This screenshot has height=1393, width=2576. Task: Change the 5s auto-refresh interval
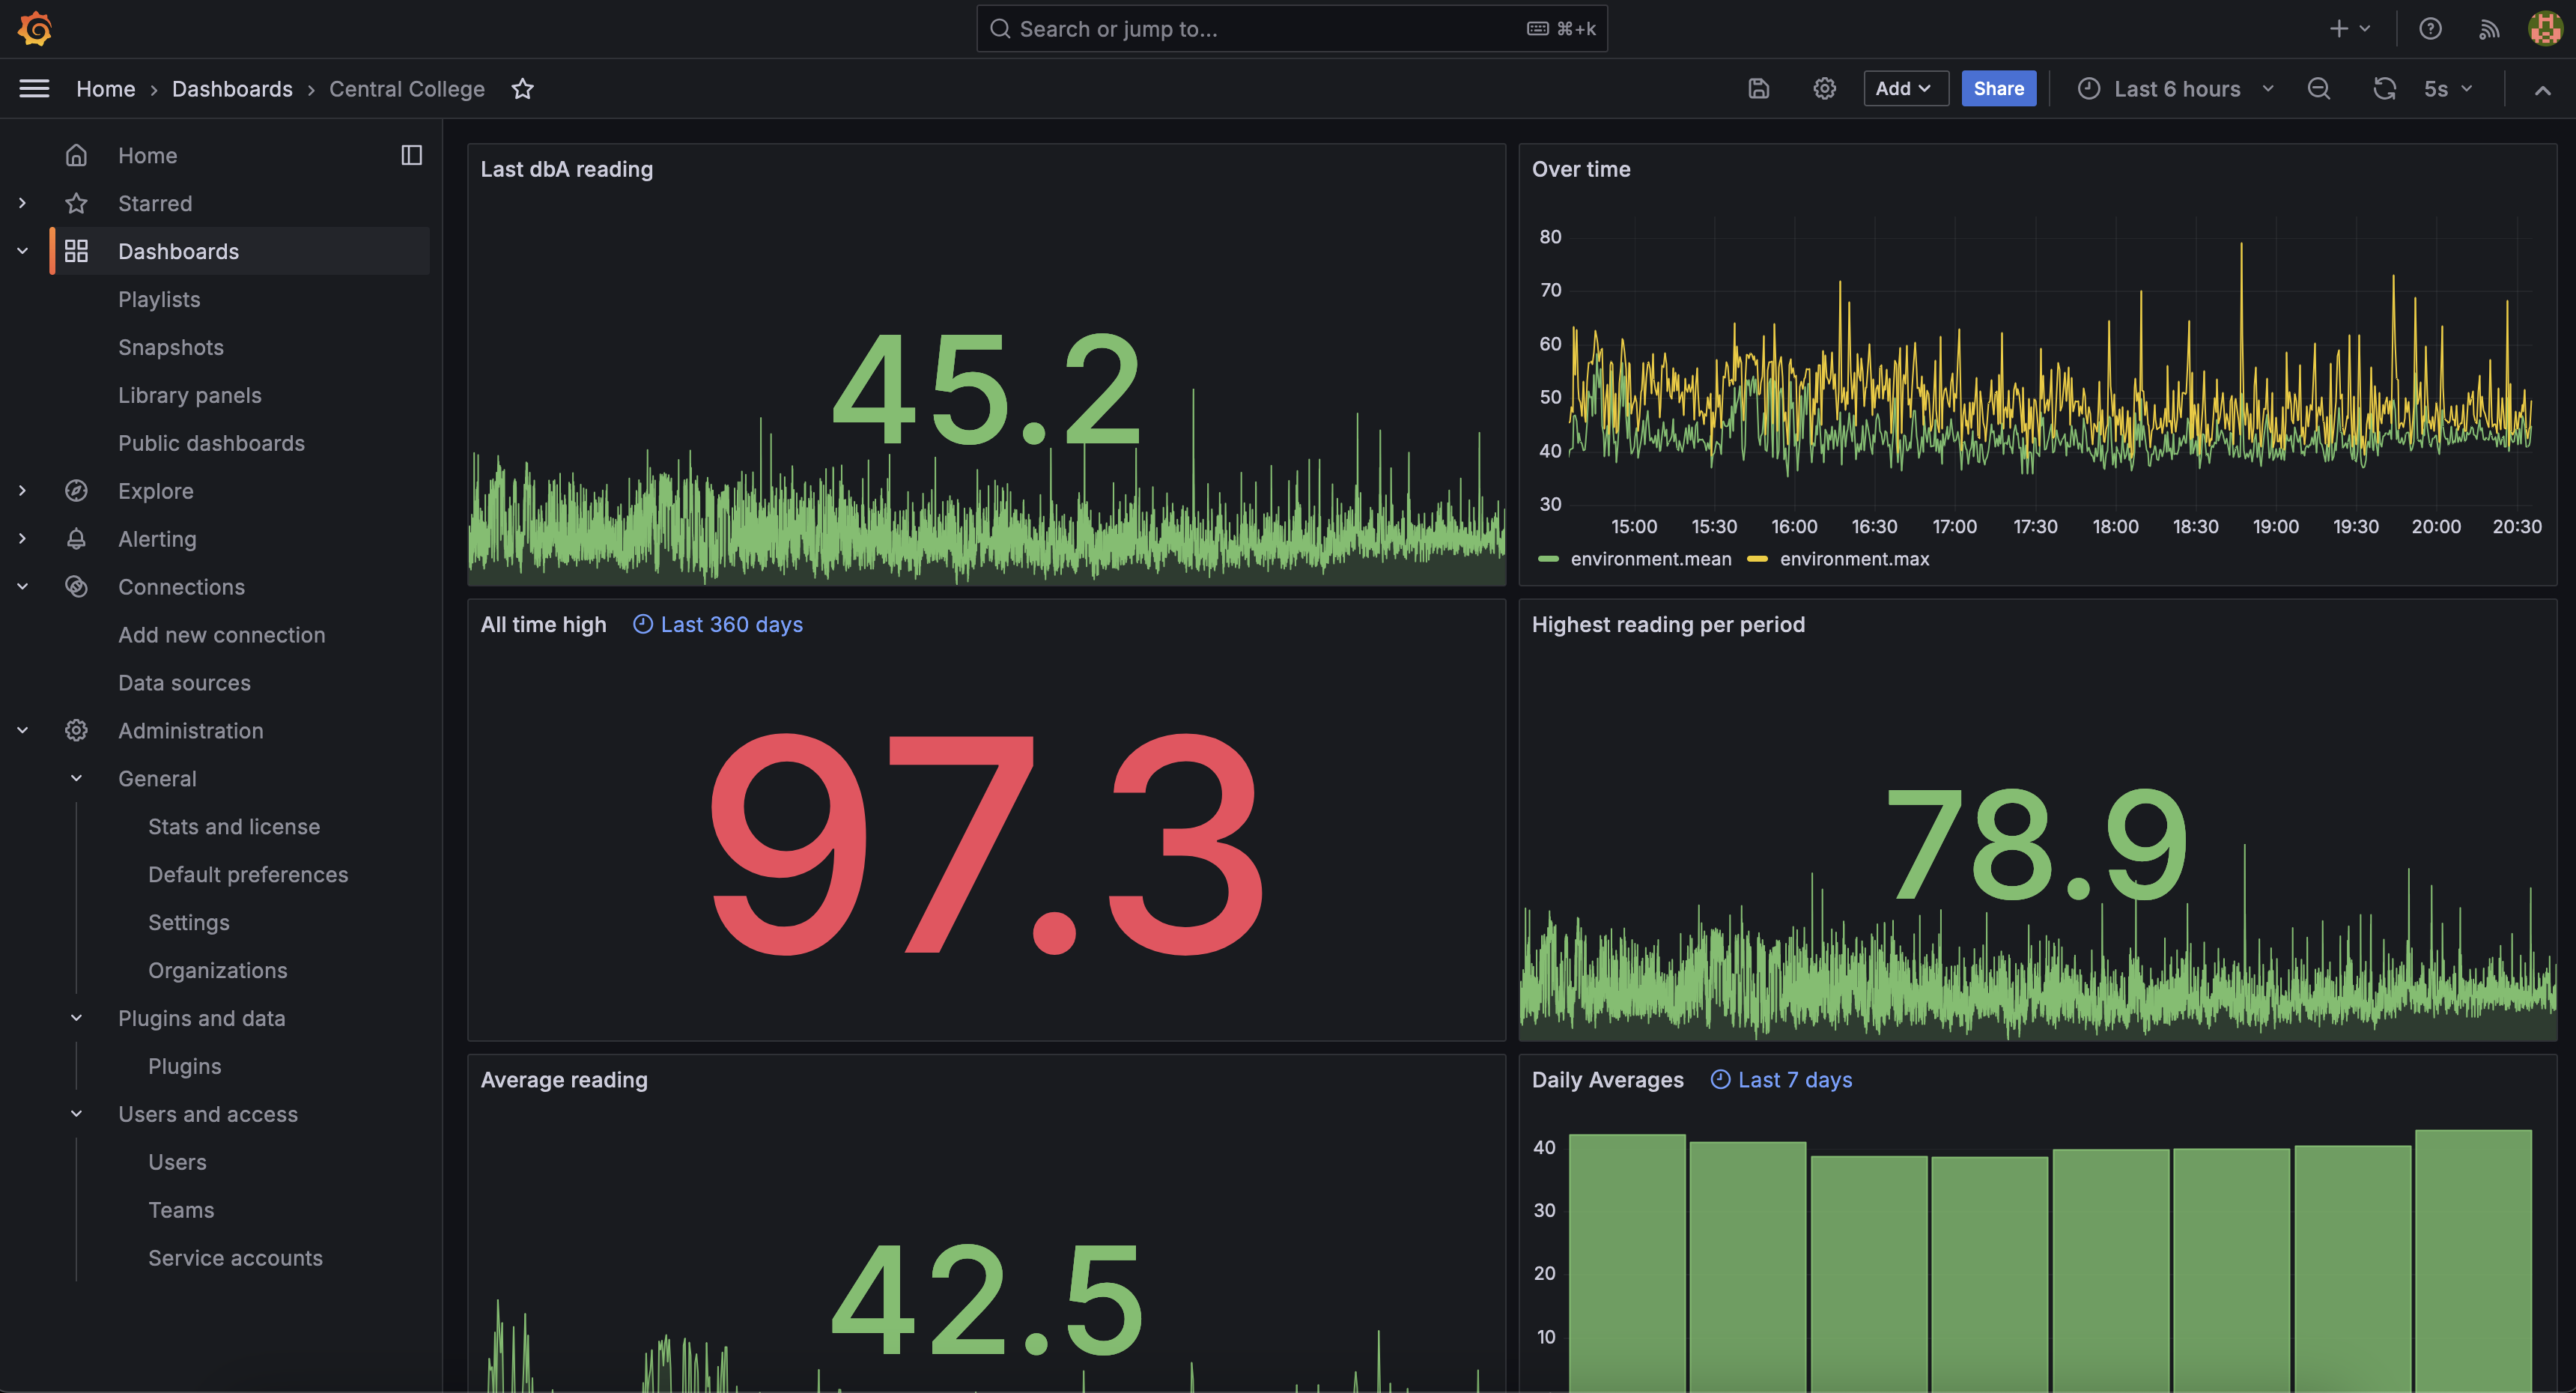click(x=2444, y=88)
